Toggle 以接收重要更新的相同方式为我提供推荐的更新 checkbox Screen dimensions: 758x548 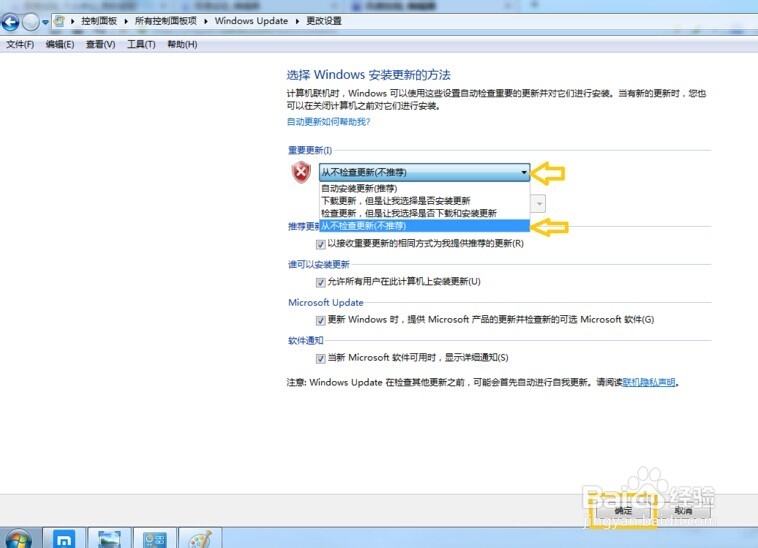tap(320, 245)
